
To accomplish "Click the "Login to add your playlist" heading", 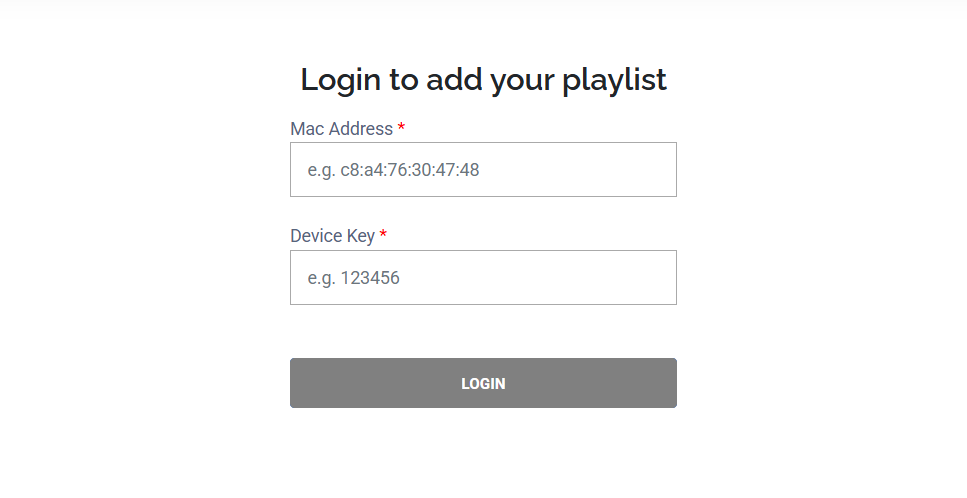I will (x=483, y=80).
